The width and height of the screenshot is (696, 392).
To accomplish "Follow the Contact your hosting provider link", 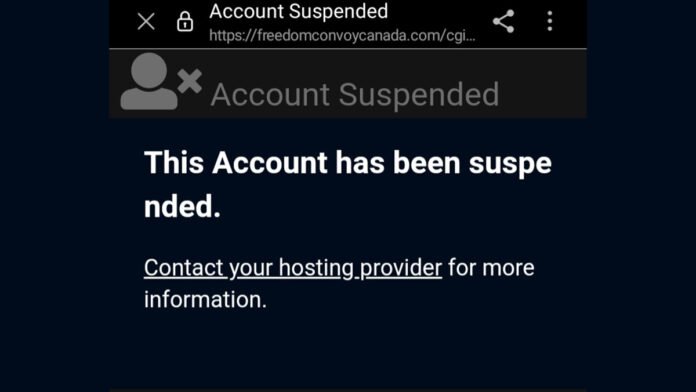I will click(x=293, y=268).
